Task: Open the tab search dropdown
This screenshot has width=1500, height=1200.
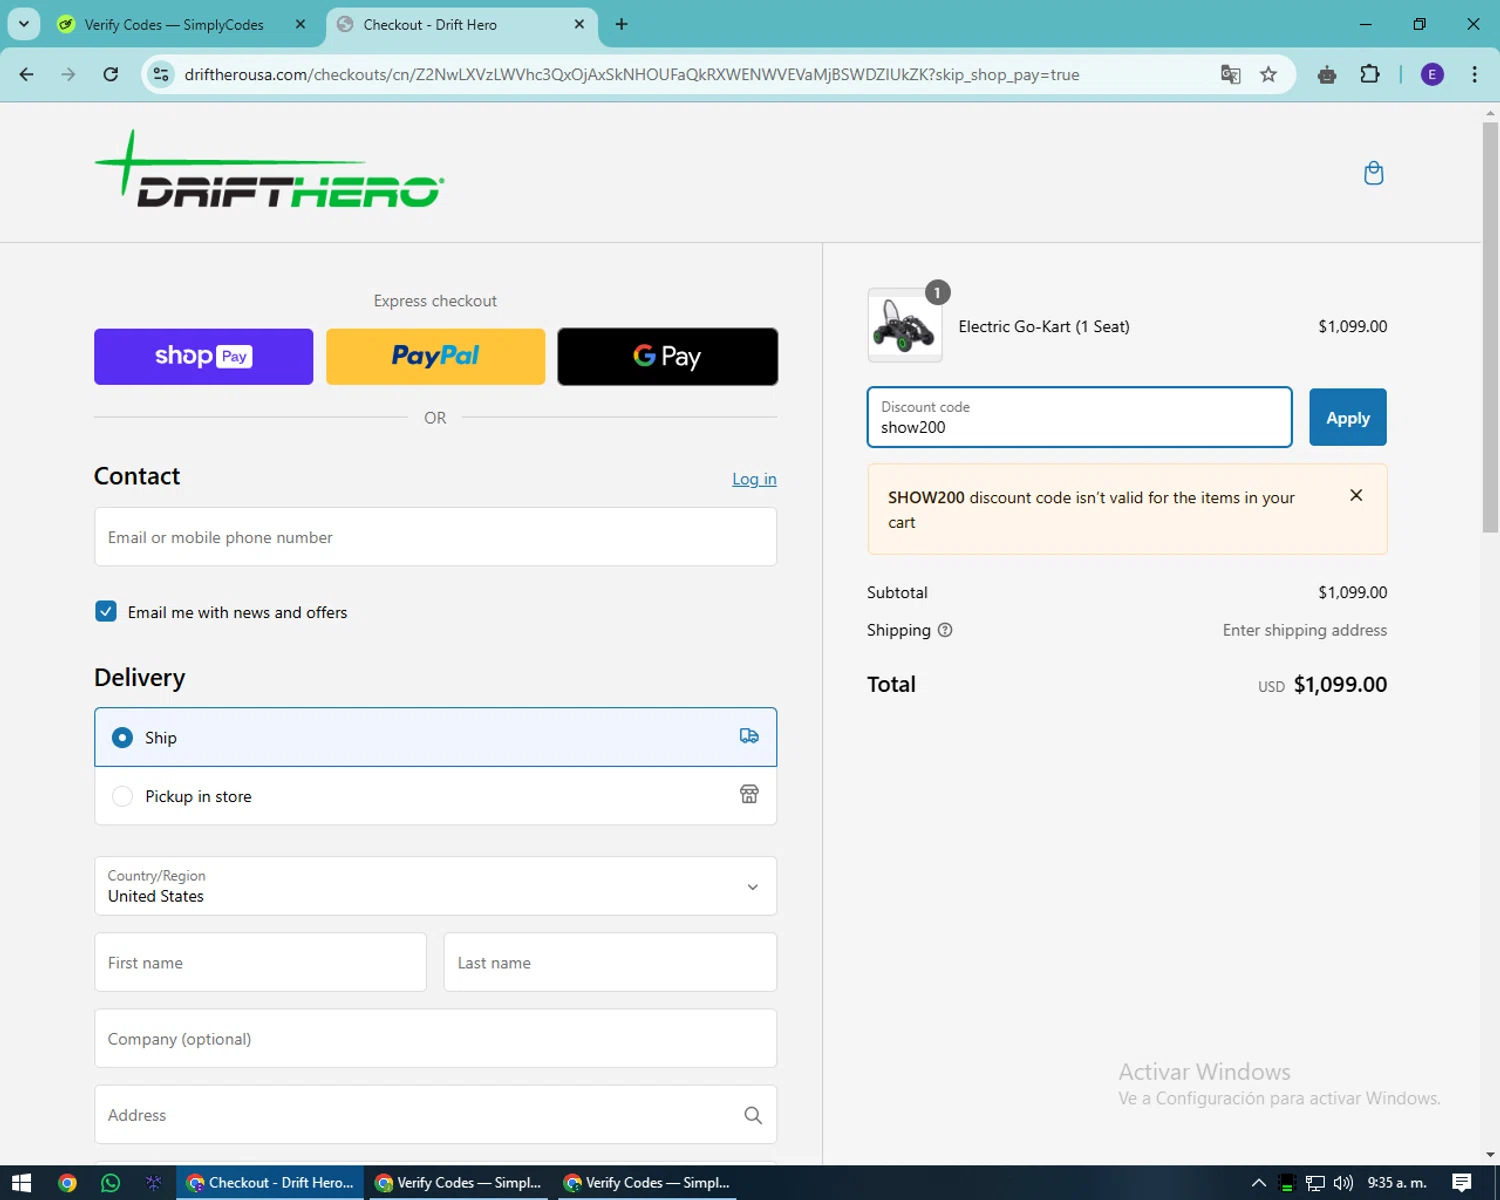Action: (24, 24)
